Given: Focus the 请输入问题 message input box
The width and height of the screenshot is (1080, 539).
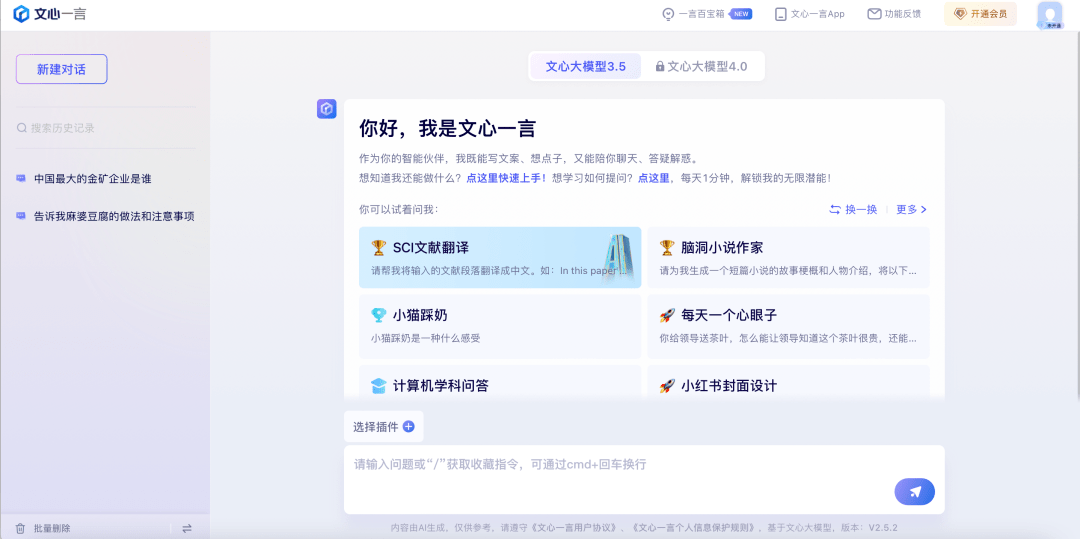Looking at the screenshot, I should click(x=644, y=480).
